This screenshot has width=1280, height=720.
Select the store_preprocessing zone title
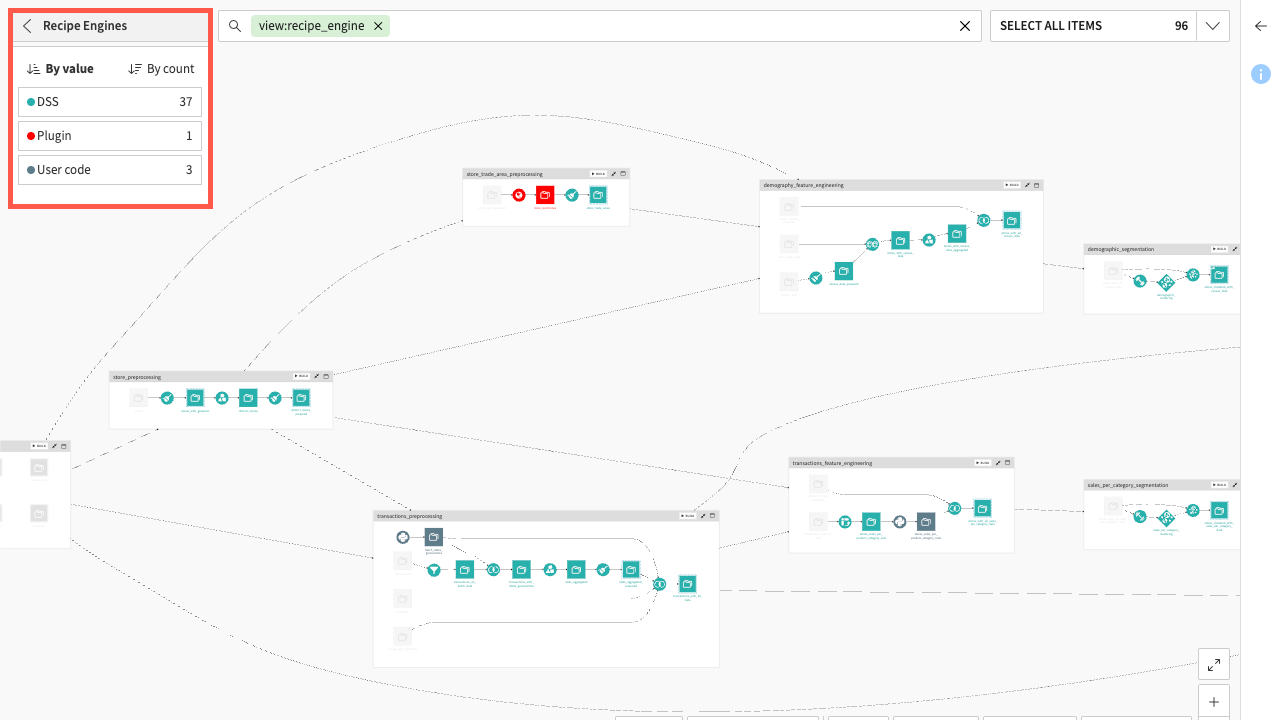point(137,377)
